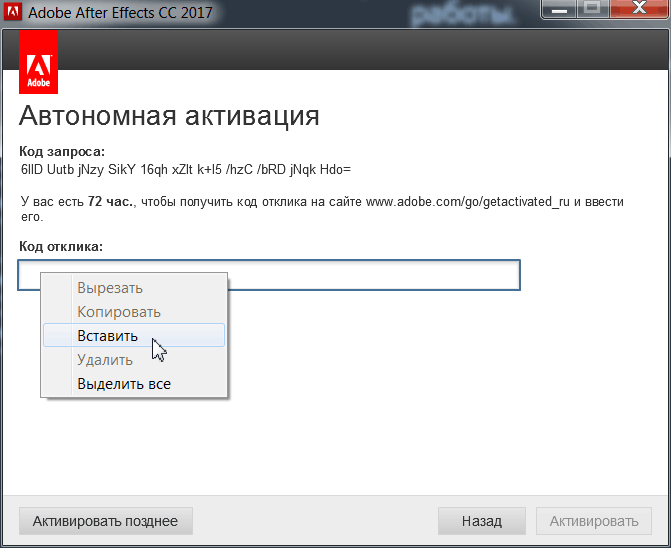This screenshot has height=548, width=671.
Task: Close the Adobe After Effects window
Action: (639, 9)
